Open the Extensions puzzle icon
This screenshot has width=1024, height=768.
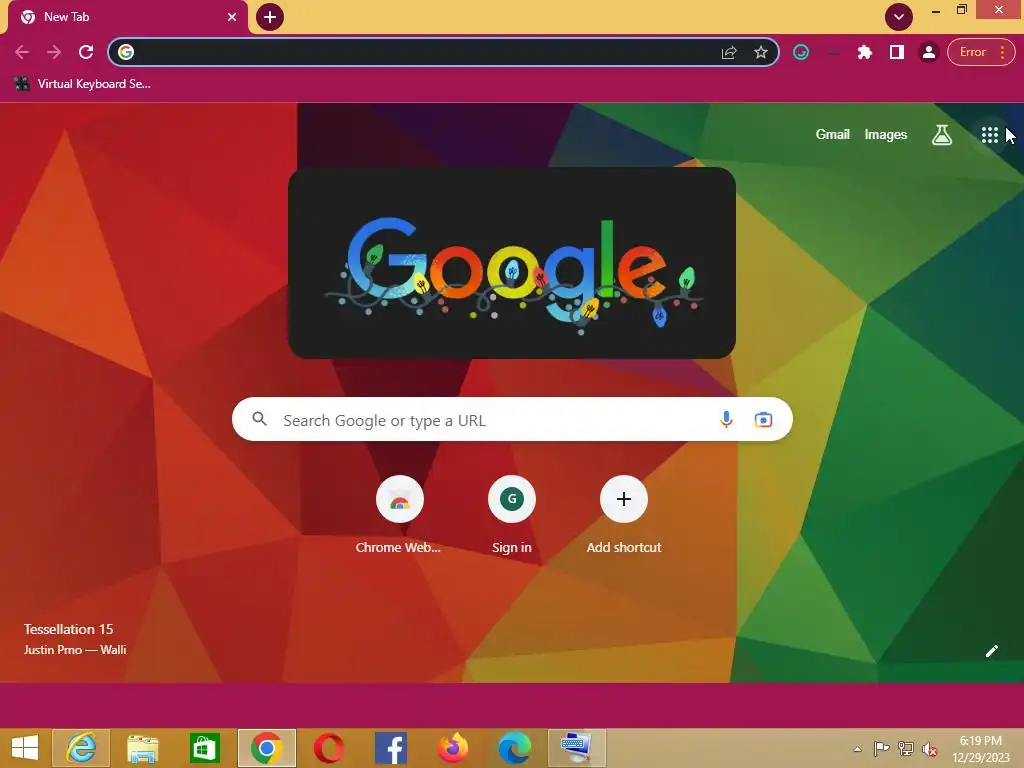click(865, 52)
